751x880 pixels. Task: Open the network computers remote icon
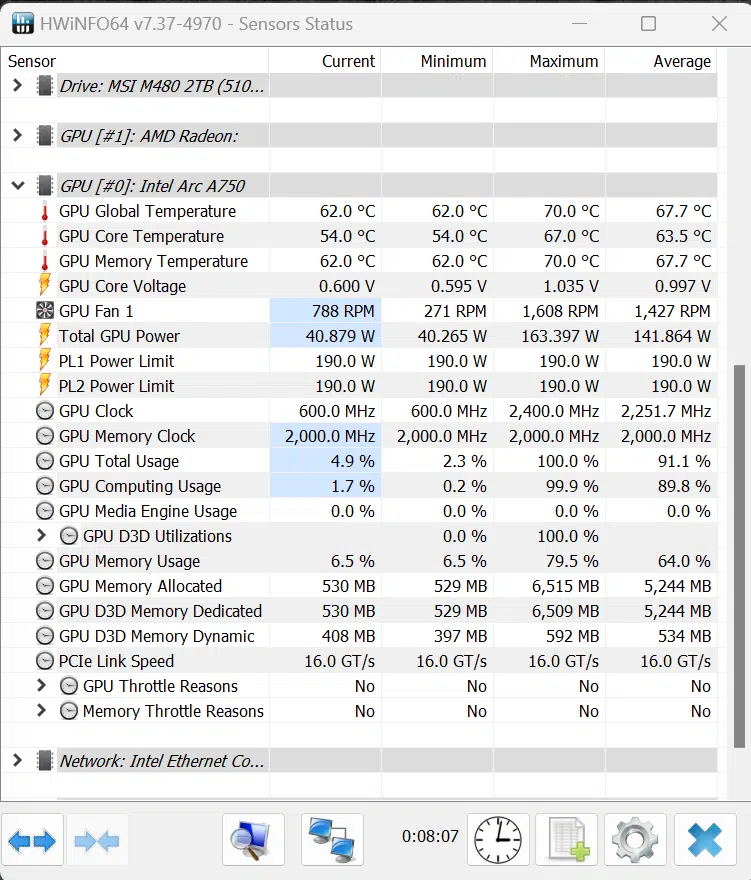pyautogui.click(x=332, y=840)
